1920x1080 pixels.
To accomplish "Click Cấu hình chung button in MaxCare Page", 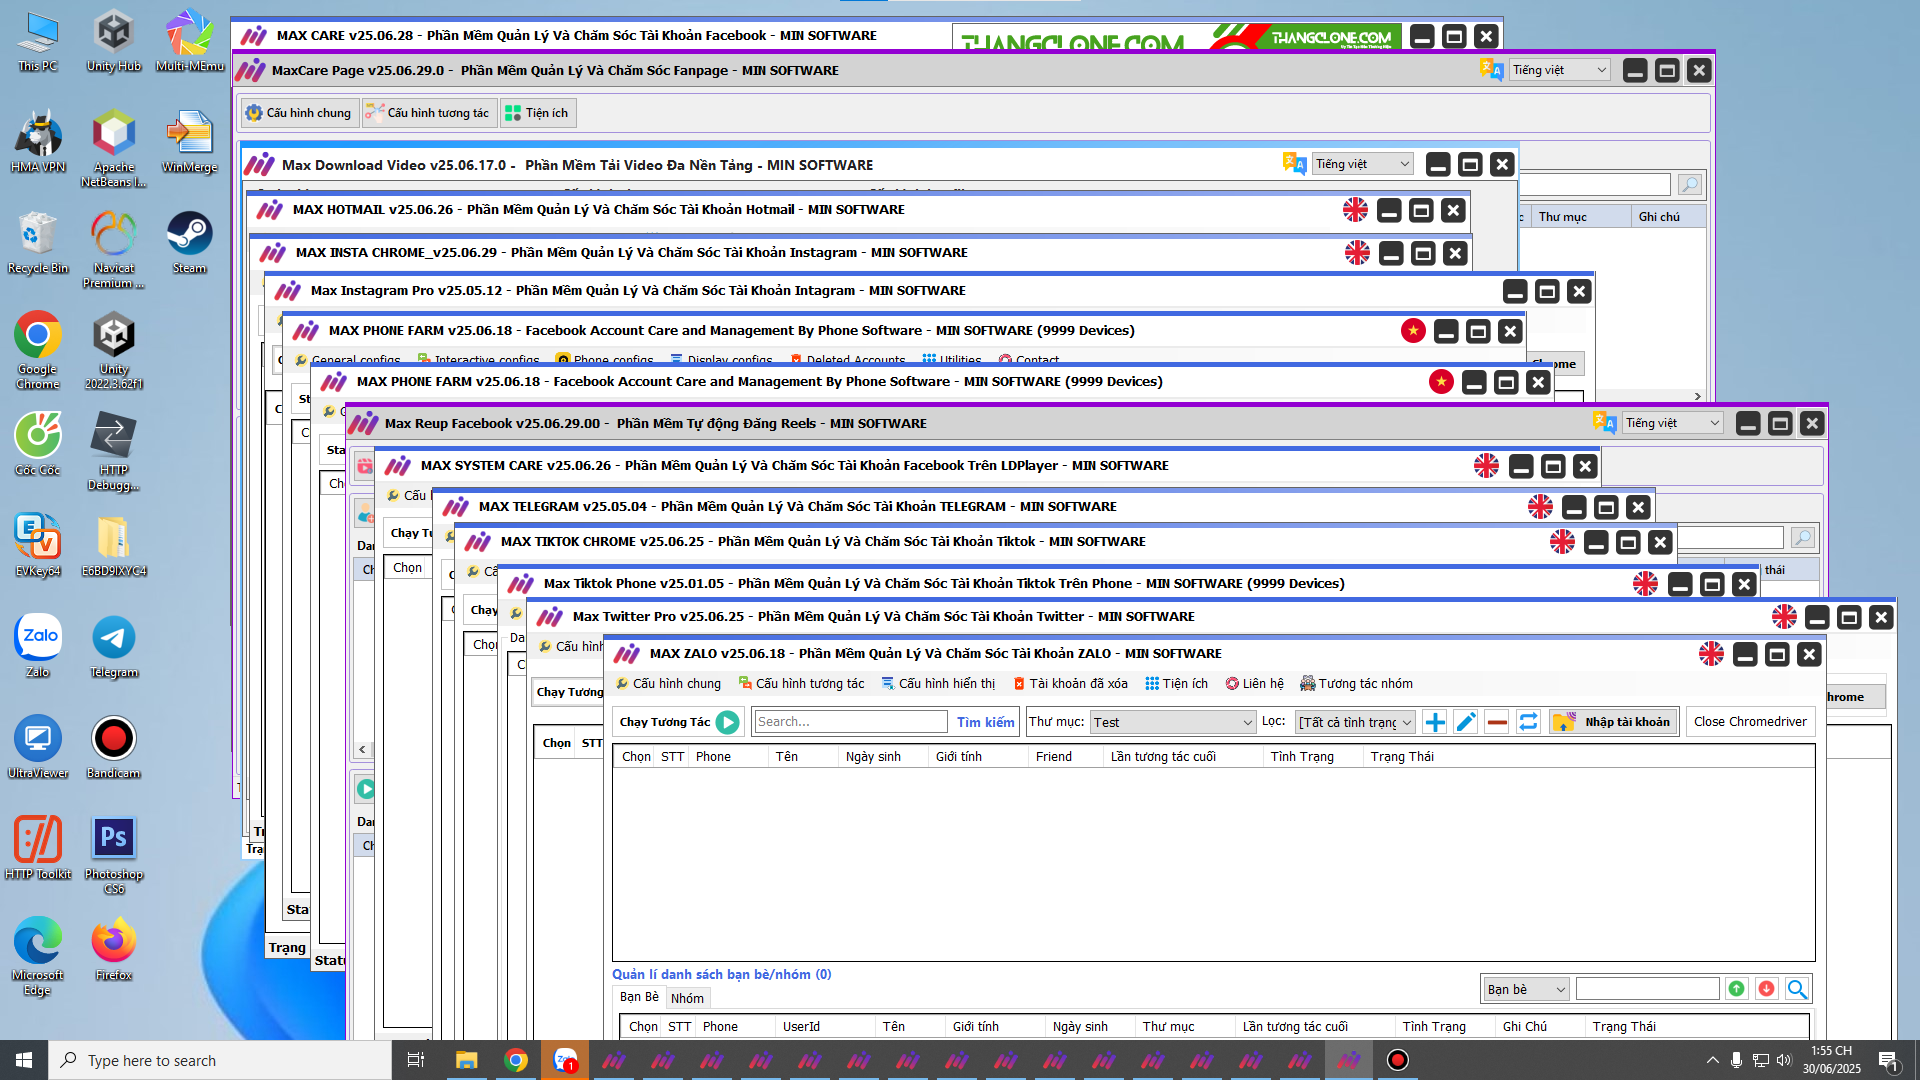I will pos(298,113).
